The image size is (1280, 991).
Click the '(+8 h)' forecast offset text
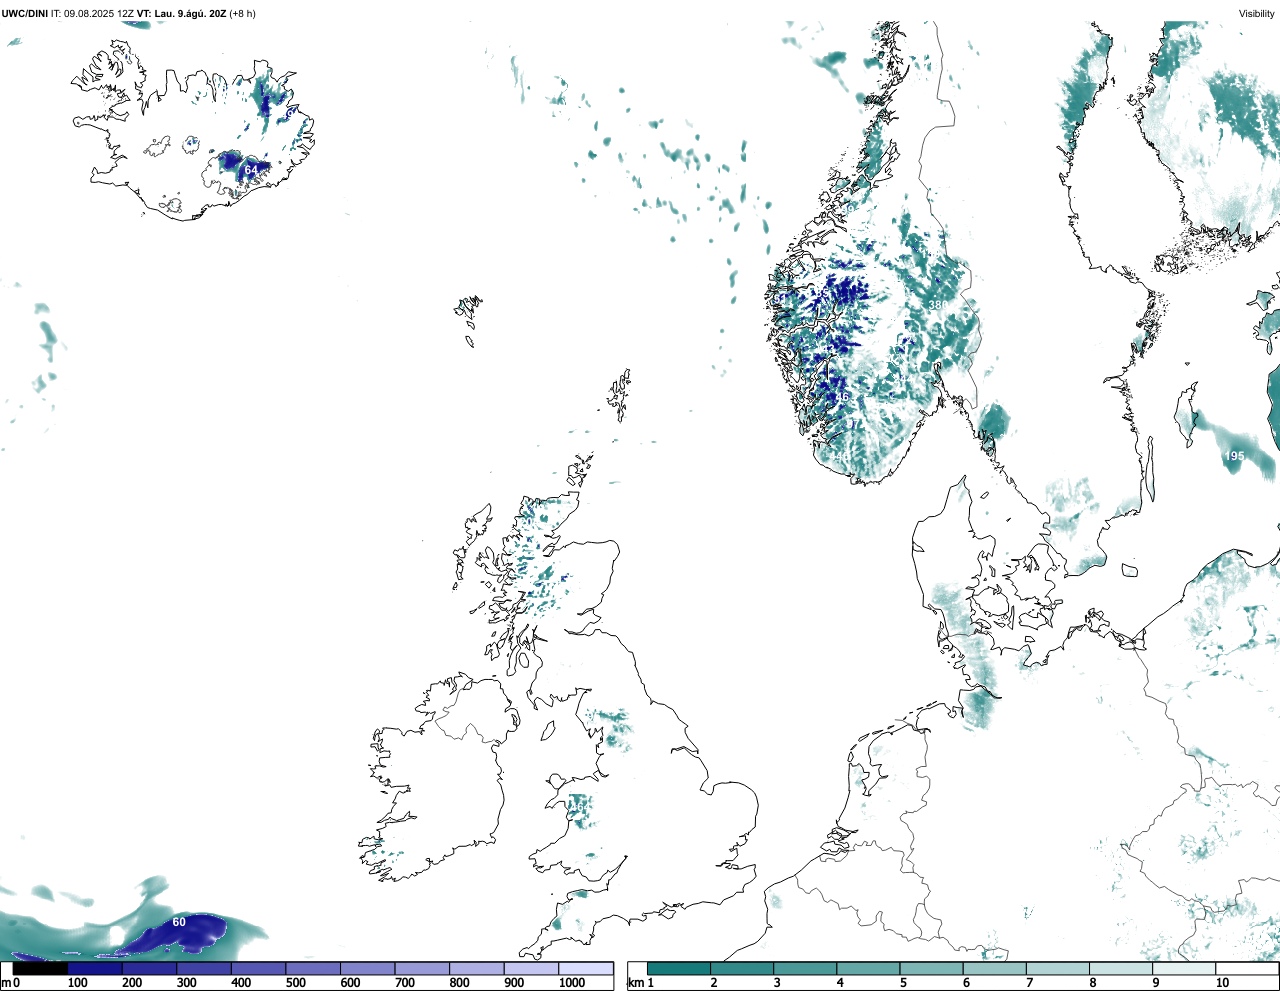point(242,14)
